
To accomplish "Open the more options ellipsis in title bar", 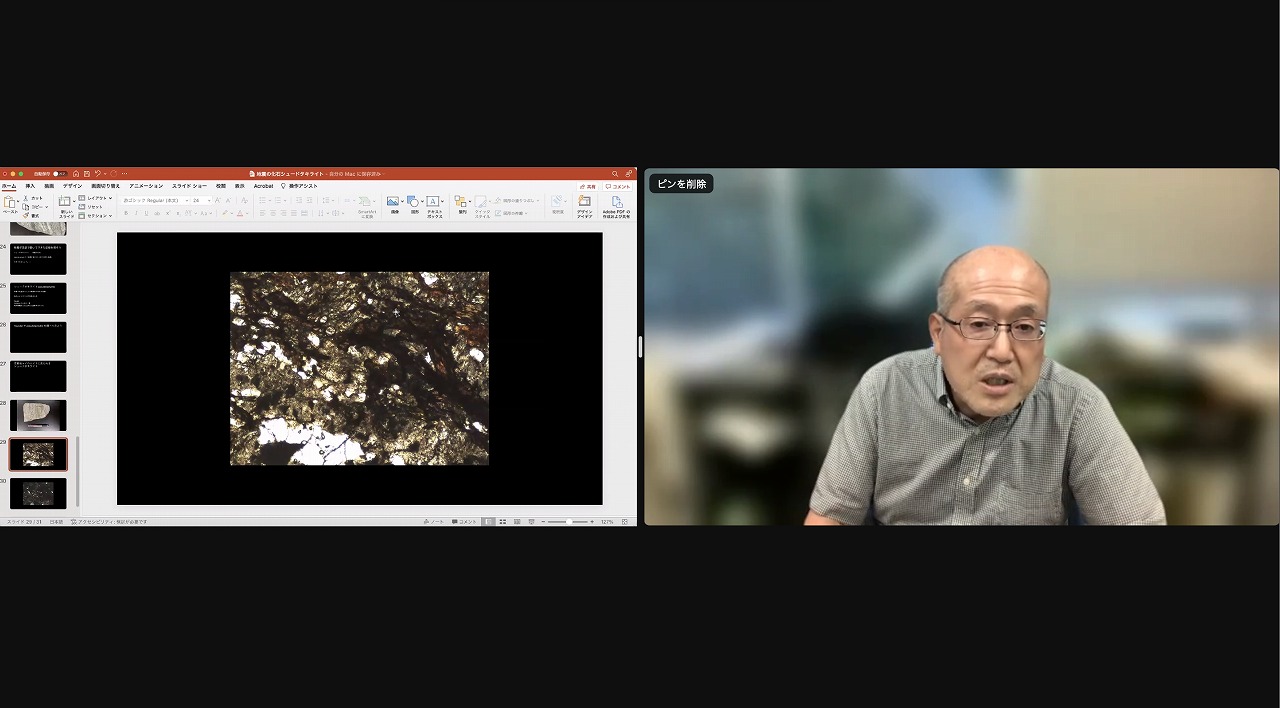I will point(124,174).
